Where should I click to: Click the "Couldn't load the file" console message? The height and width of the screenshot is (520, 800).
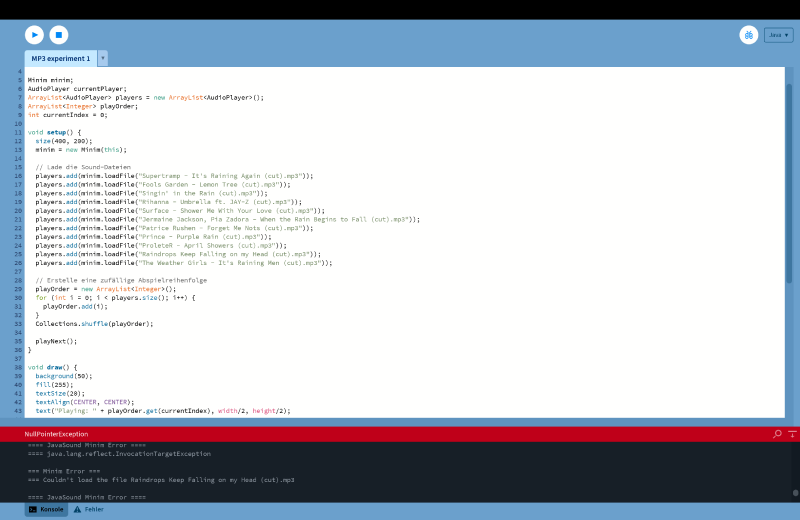pos(160,480)
